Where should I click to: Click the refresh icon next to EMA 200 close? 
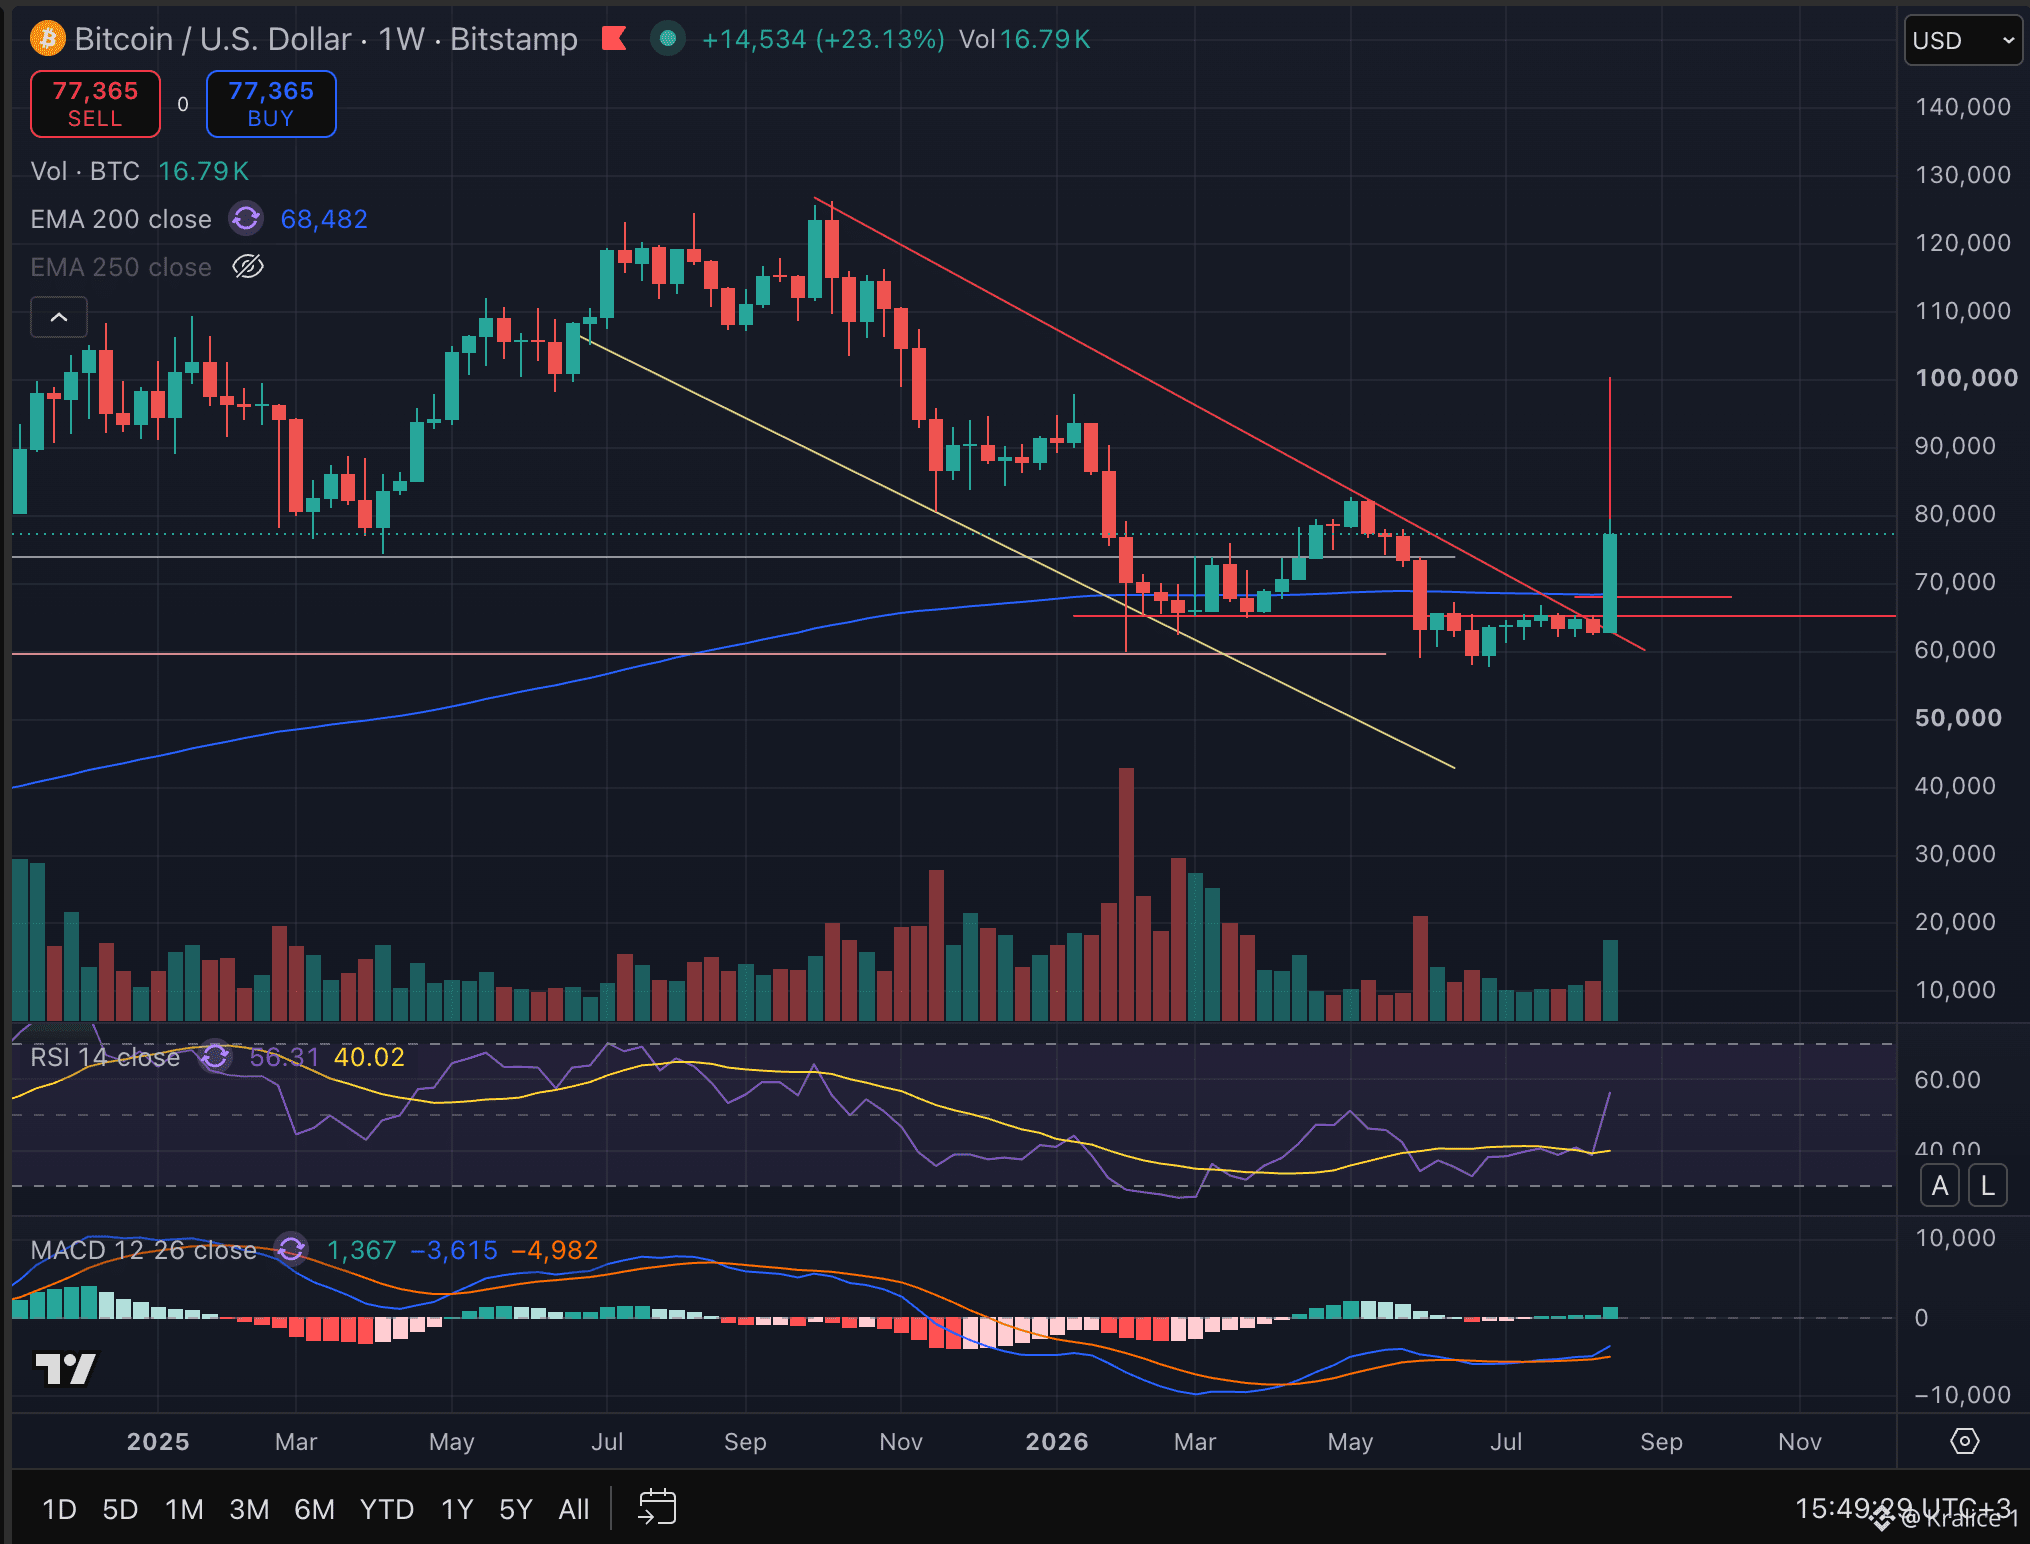(x=246, y=218)
